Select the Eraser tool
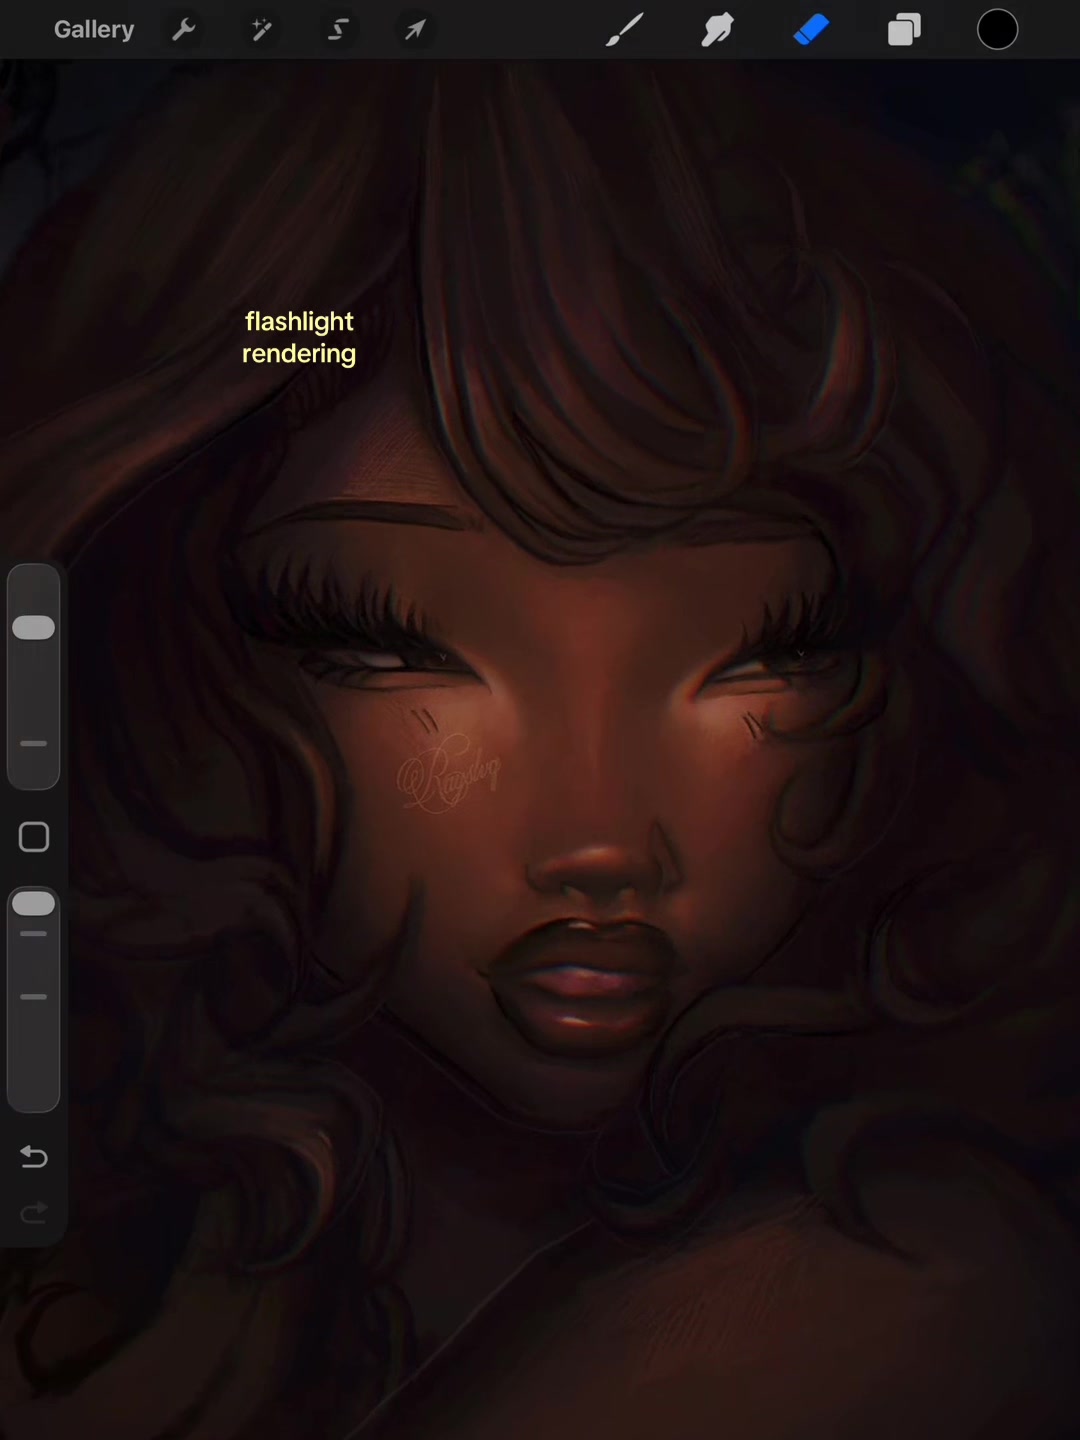This screenshot has width=1080, height=1440. tap(811, 30)
